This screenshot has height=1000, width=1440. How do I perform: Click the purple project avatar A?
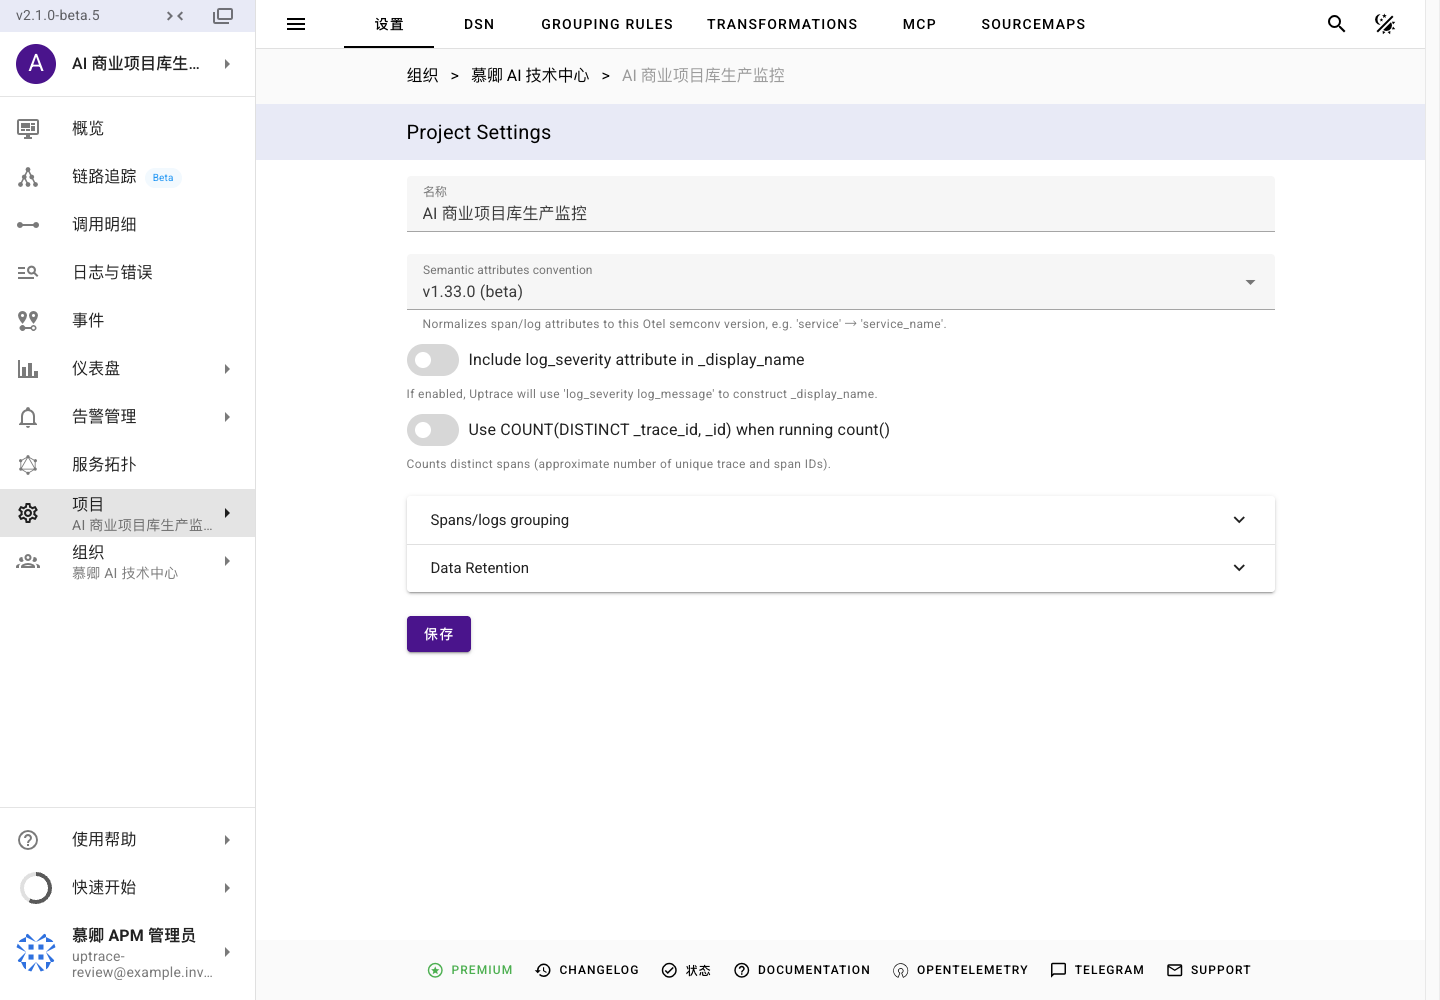click(x=36, y=64)
